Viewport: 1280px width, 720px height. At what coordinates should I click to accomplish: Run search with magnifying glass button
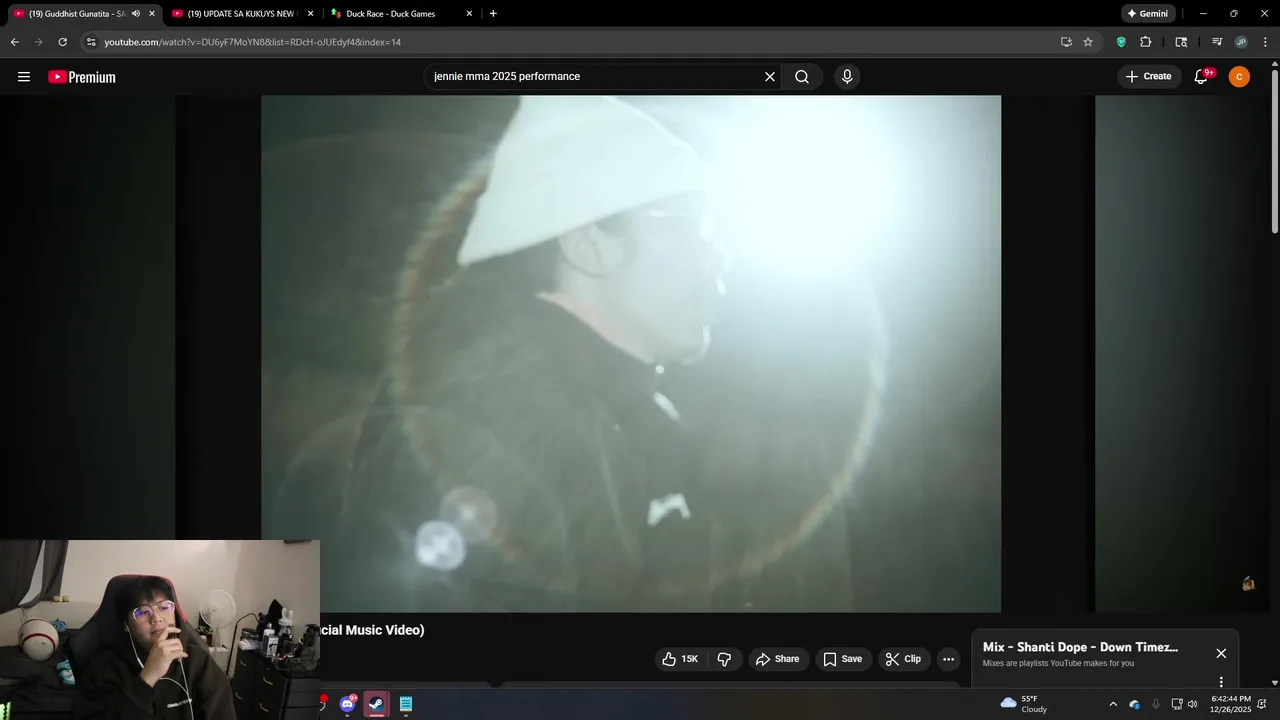pos(802,77)
